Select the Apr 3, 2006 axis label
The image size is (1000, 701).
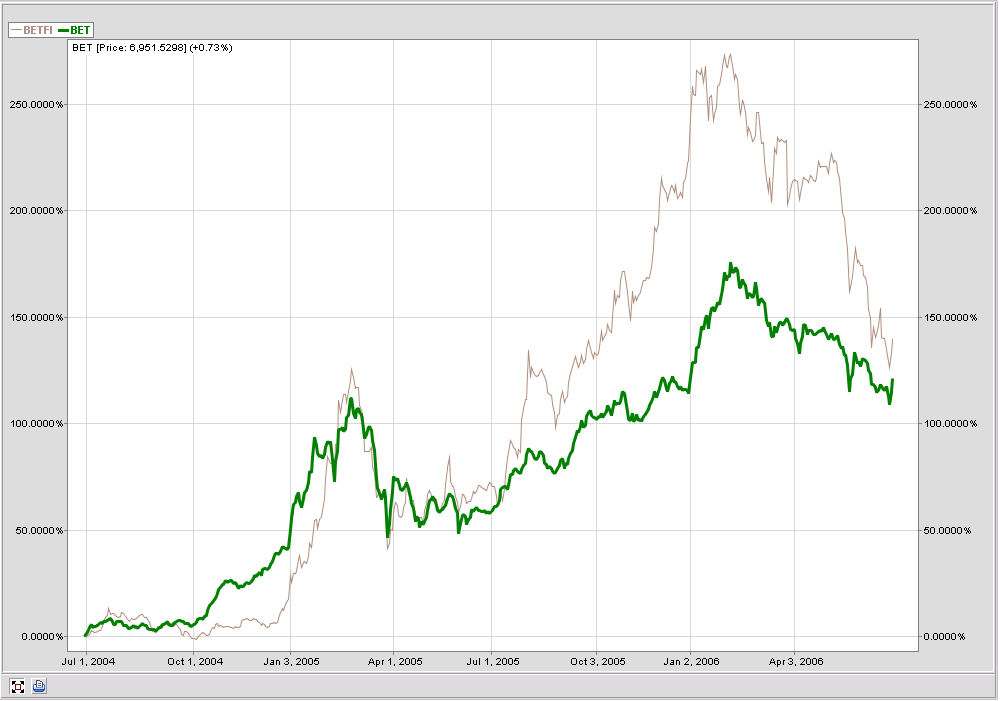coord(795,661)
